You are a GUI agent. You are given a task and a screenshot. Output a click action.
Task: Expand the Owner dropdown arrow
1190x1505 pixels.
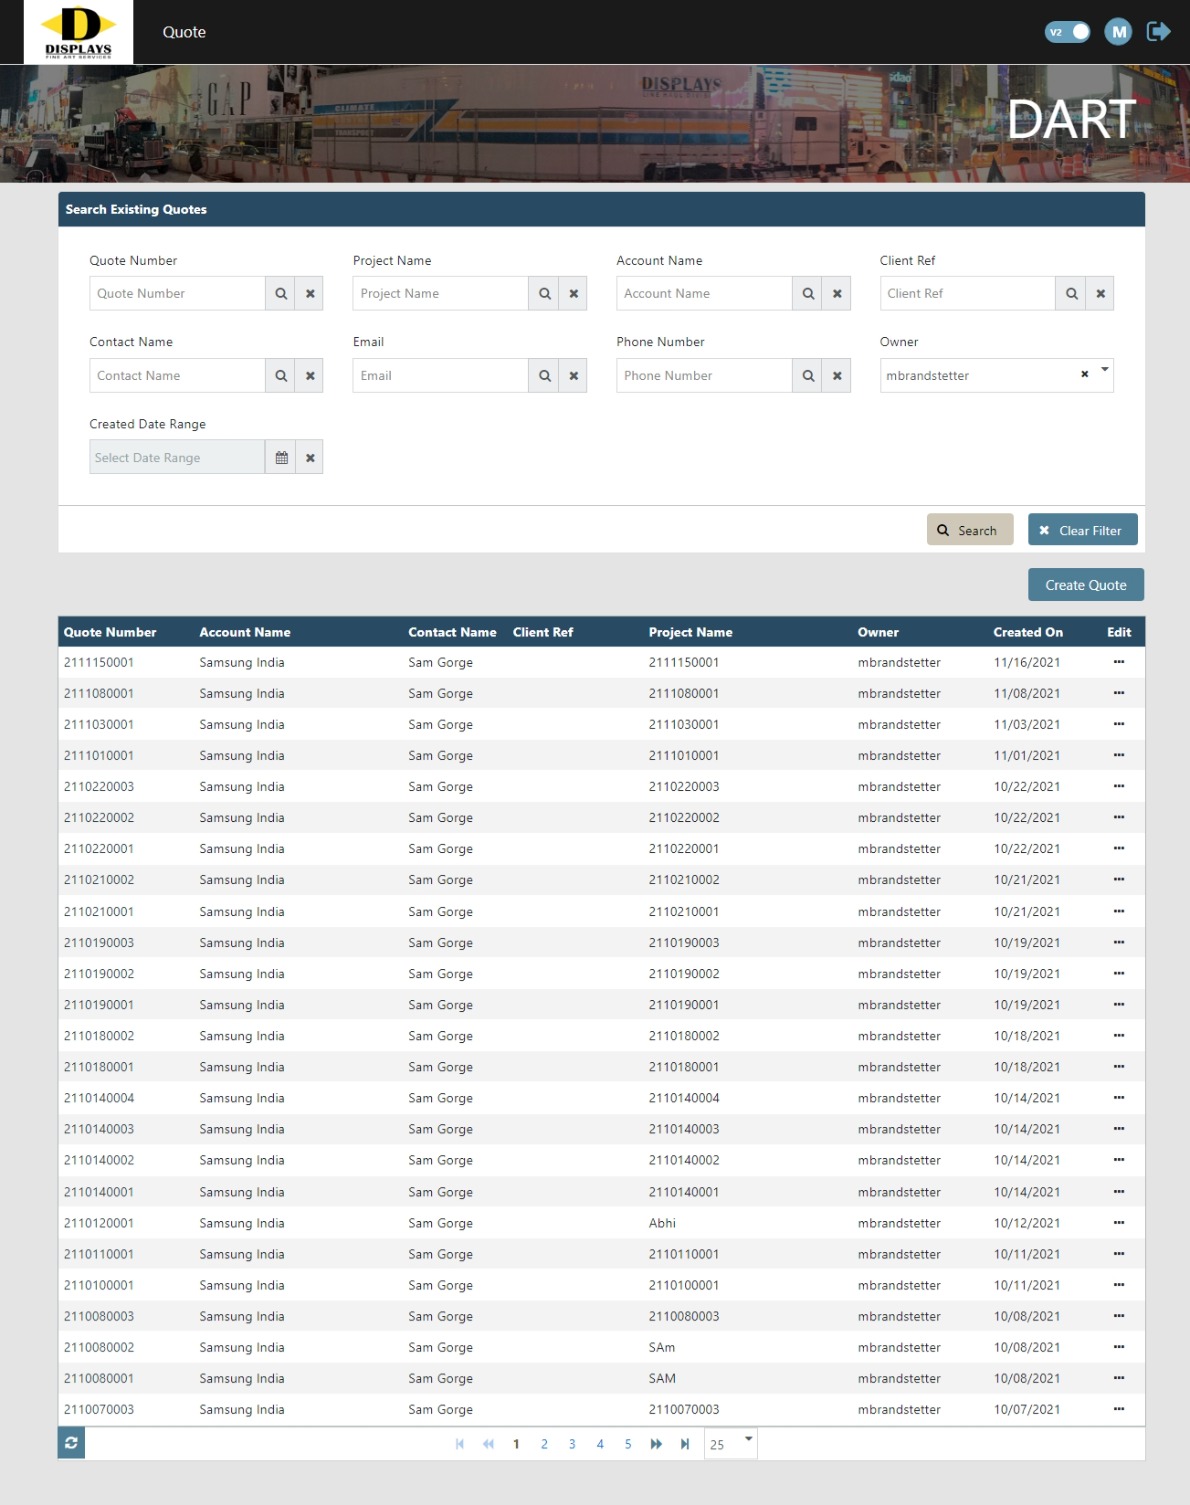(1104, 370)
